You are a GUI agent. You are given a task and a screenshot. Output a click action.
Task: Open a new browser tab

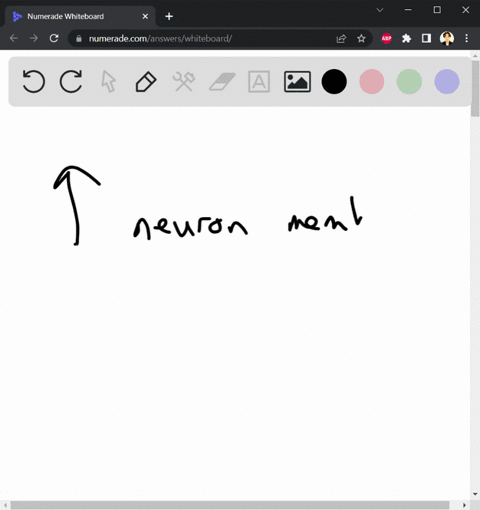click(x=169, y=16)
